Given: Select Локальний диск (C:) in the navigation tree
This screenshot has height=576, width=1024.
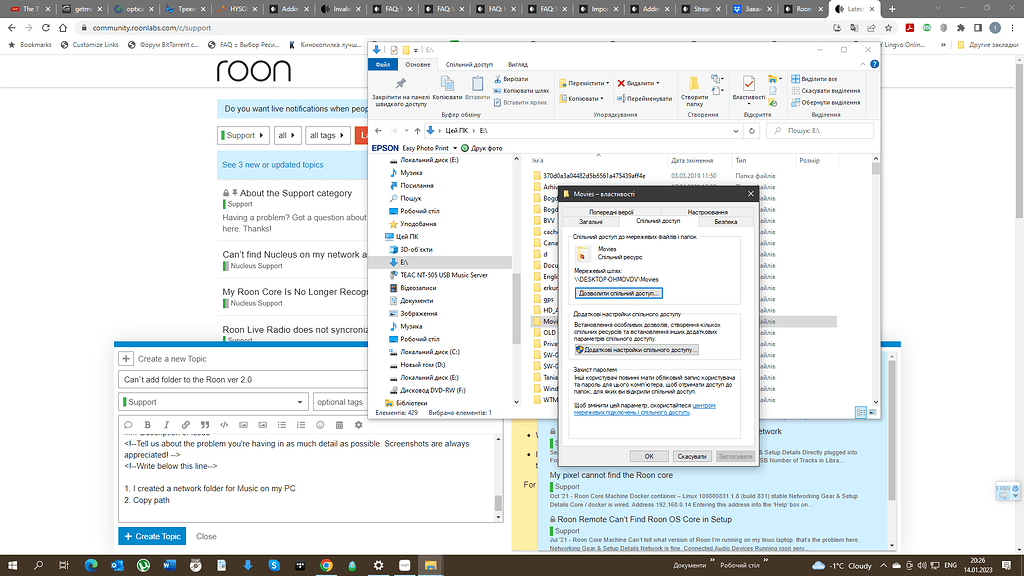Looking at the screenshot, I should point(429,352).
